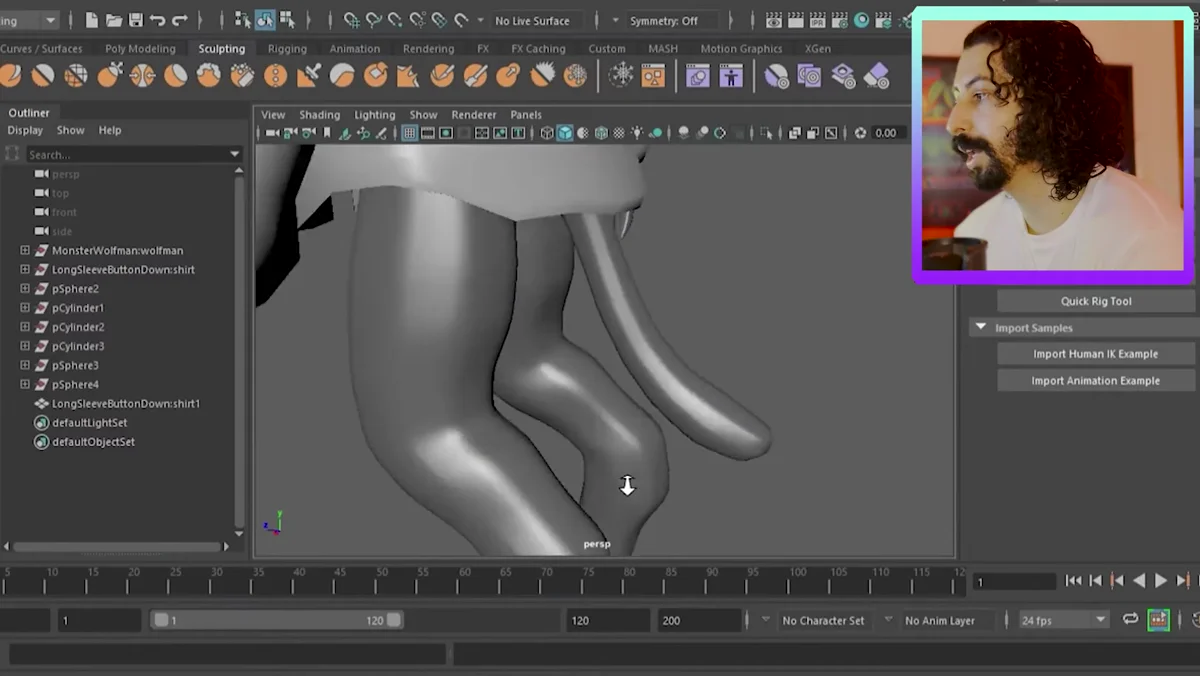Select the Imprint sculpting tool
This screenshot has width=1200, height=676.
(309, 75)
